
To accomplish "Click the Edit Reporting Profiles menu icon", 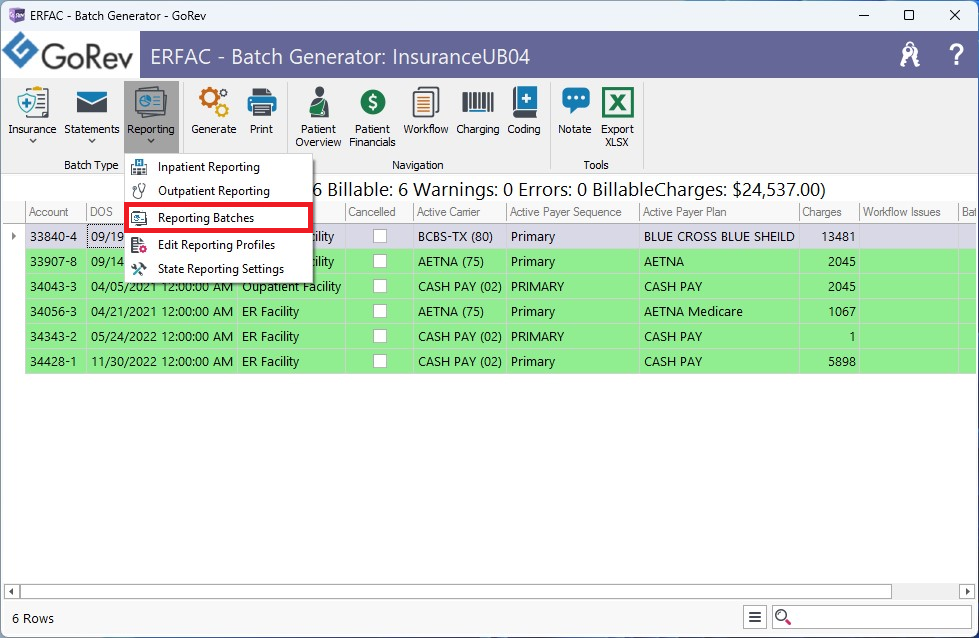I will point(139,245).
